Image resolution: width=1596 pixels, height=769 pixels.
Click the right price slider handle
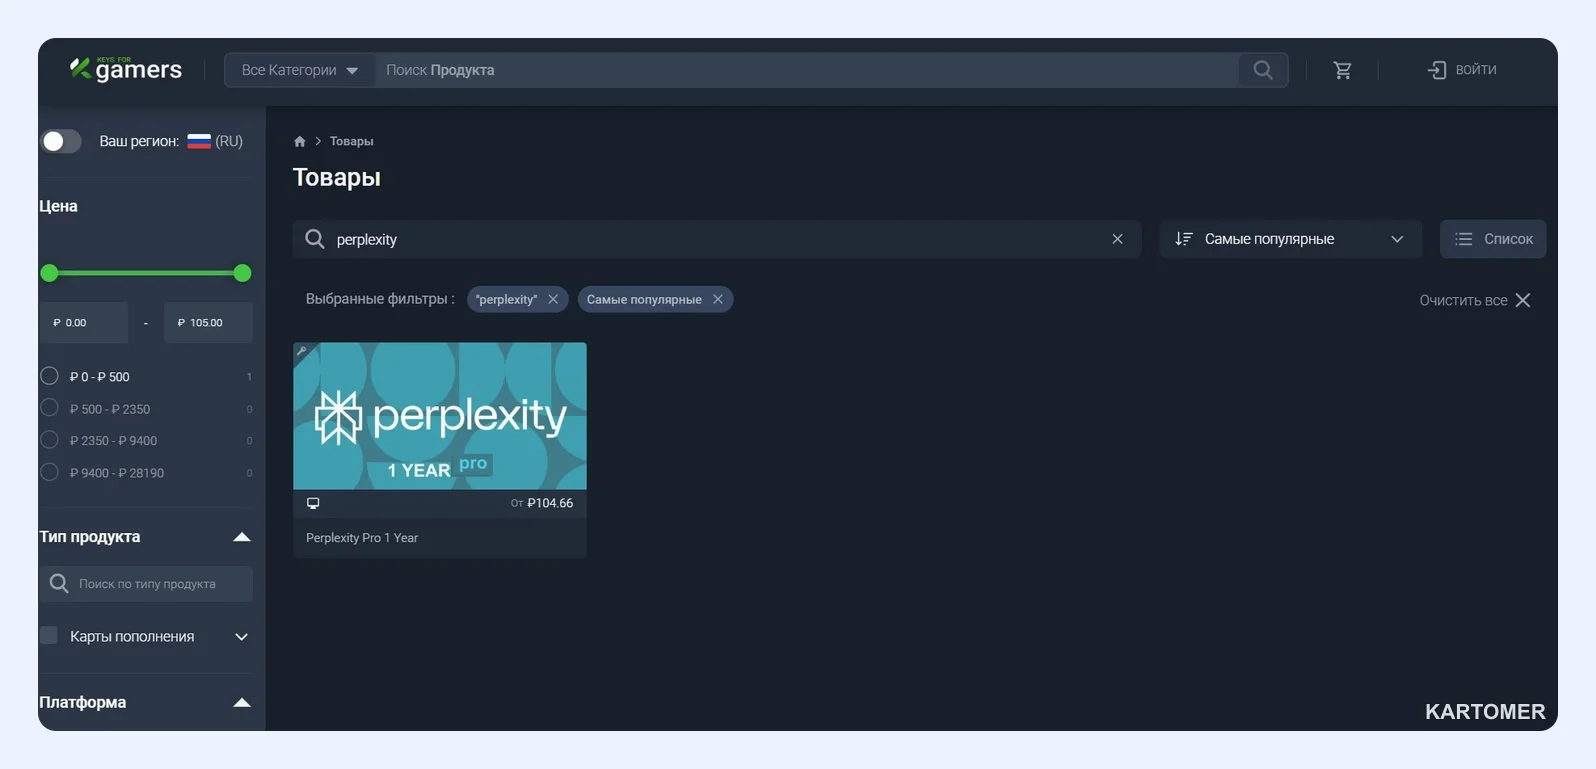pyautogui.click(x=242, y=273)
